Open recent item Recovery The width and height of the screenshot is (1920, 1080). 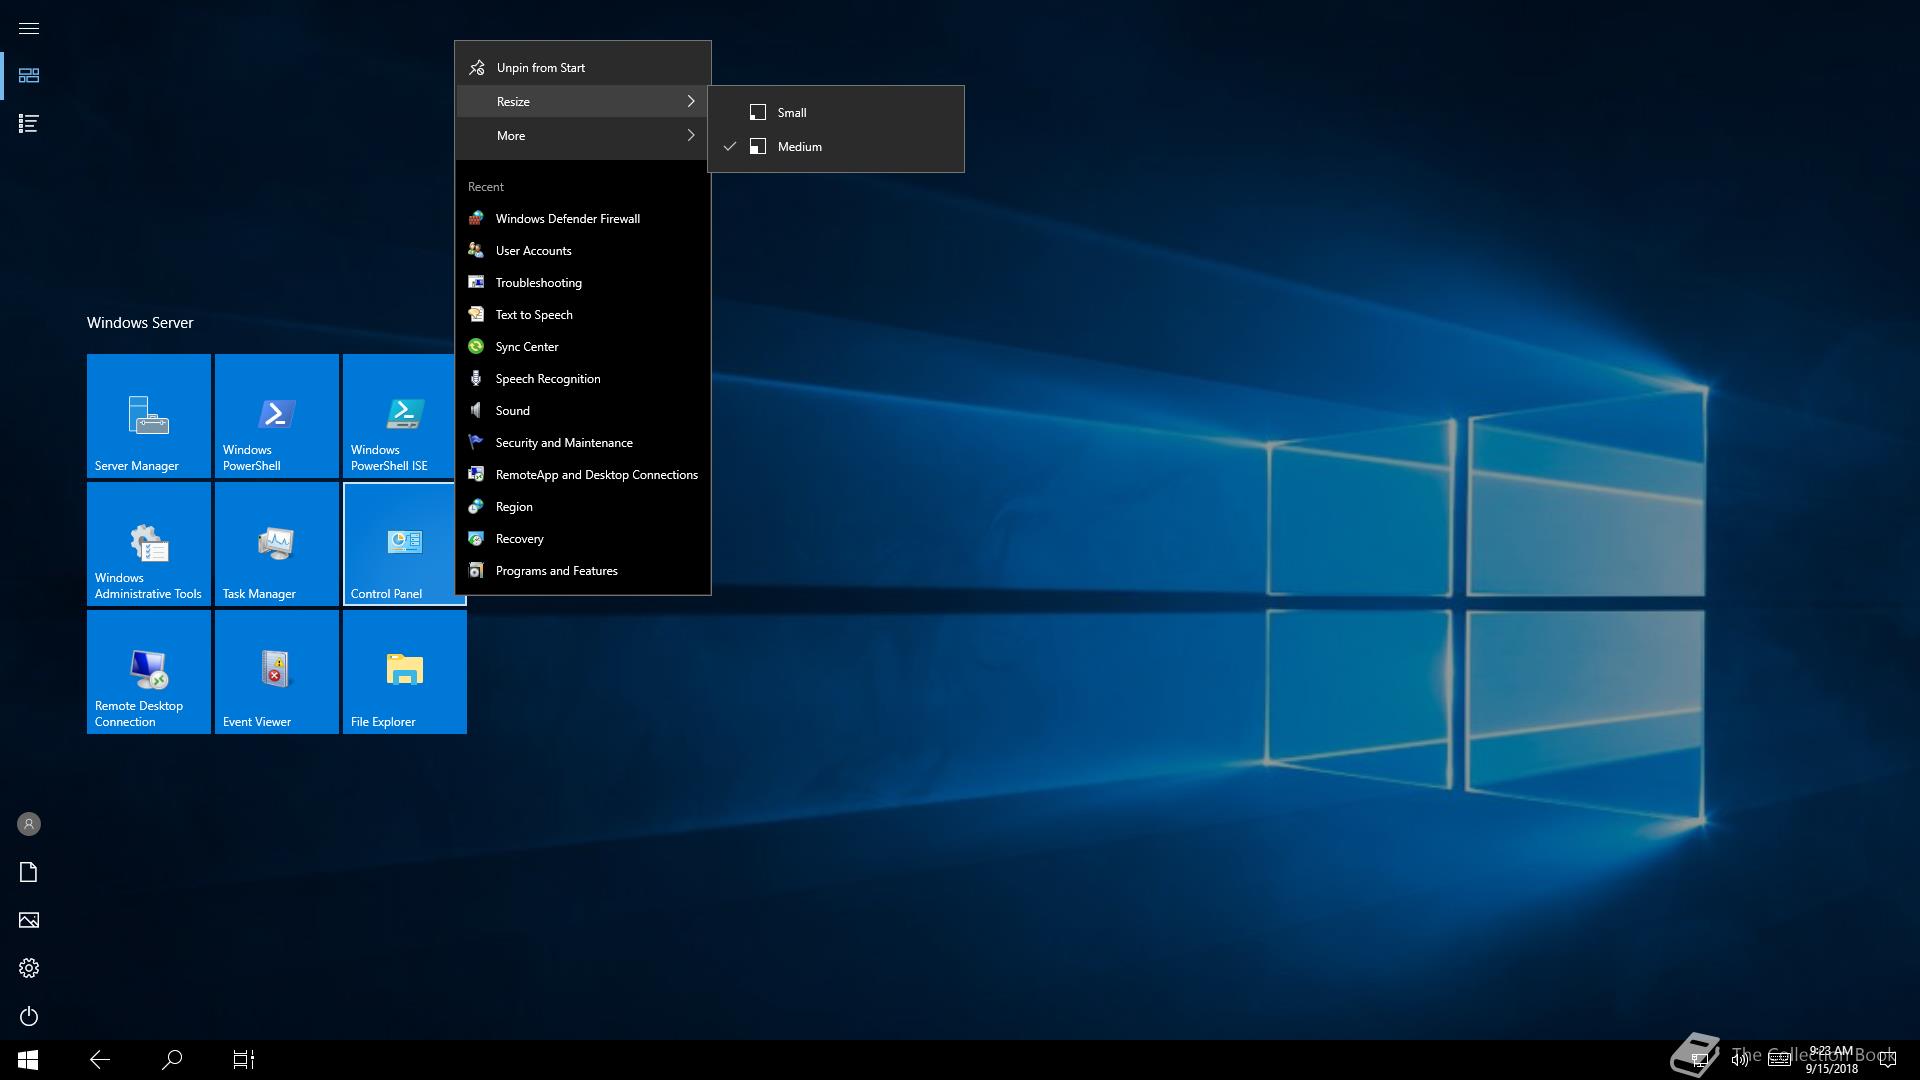(x=583, y=539)
